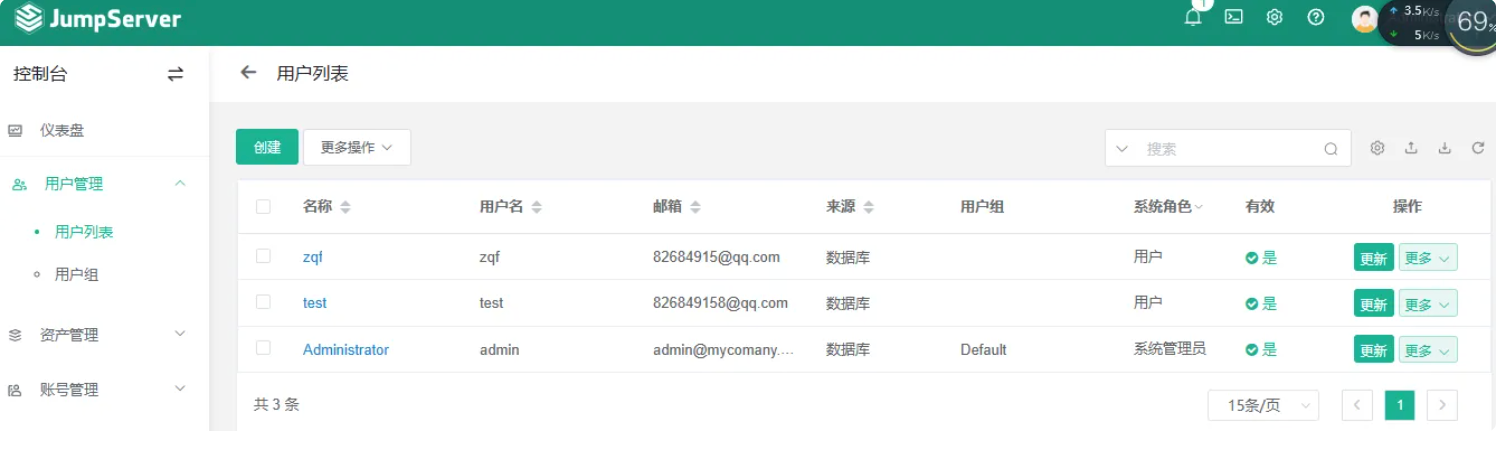
Task: Refresh the user list table
Action: point(1478,148)
